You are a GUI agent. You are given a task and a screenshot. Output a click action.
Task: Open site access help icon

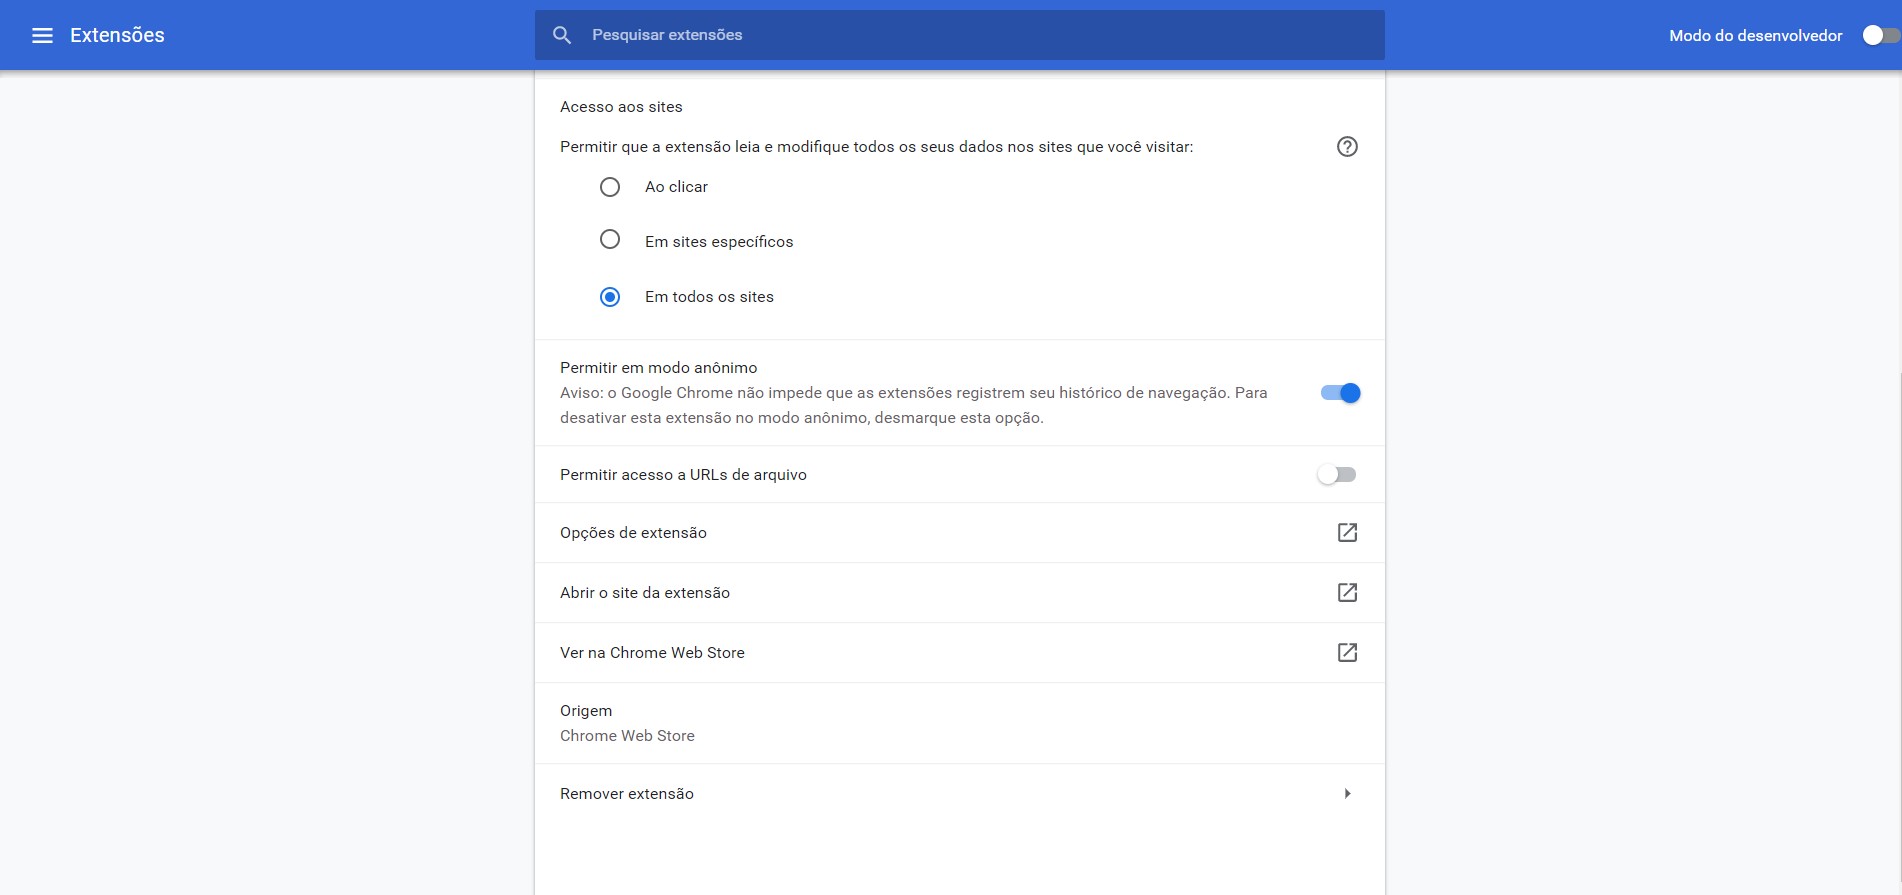[1347, 147]
